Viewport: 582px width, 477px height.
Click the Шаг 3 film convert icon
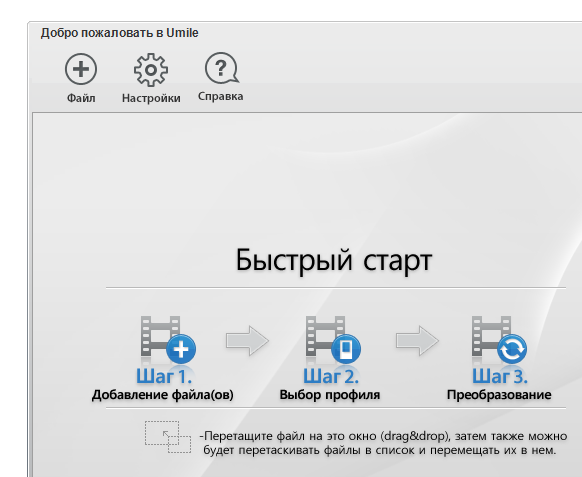(499, 339)
